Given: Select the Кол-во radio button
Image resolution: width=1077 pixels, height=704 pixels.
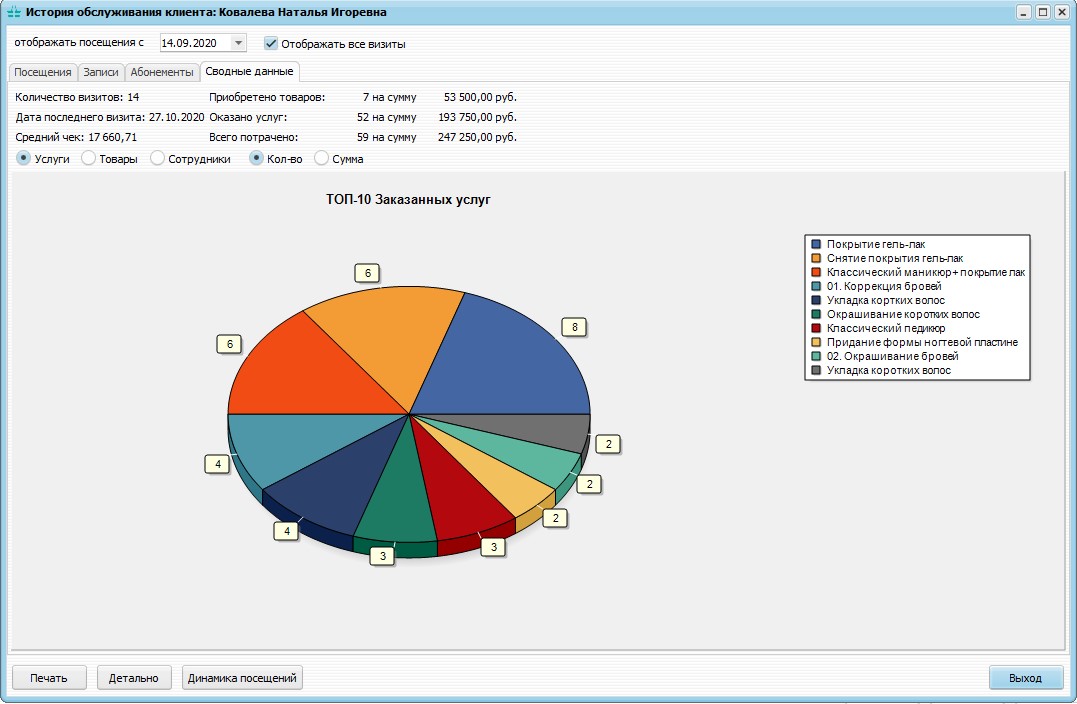Looking at the screenshot, I should (x=257, y=159).
